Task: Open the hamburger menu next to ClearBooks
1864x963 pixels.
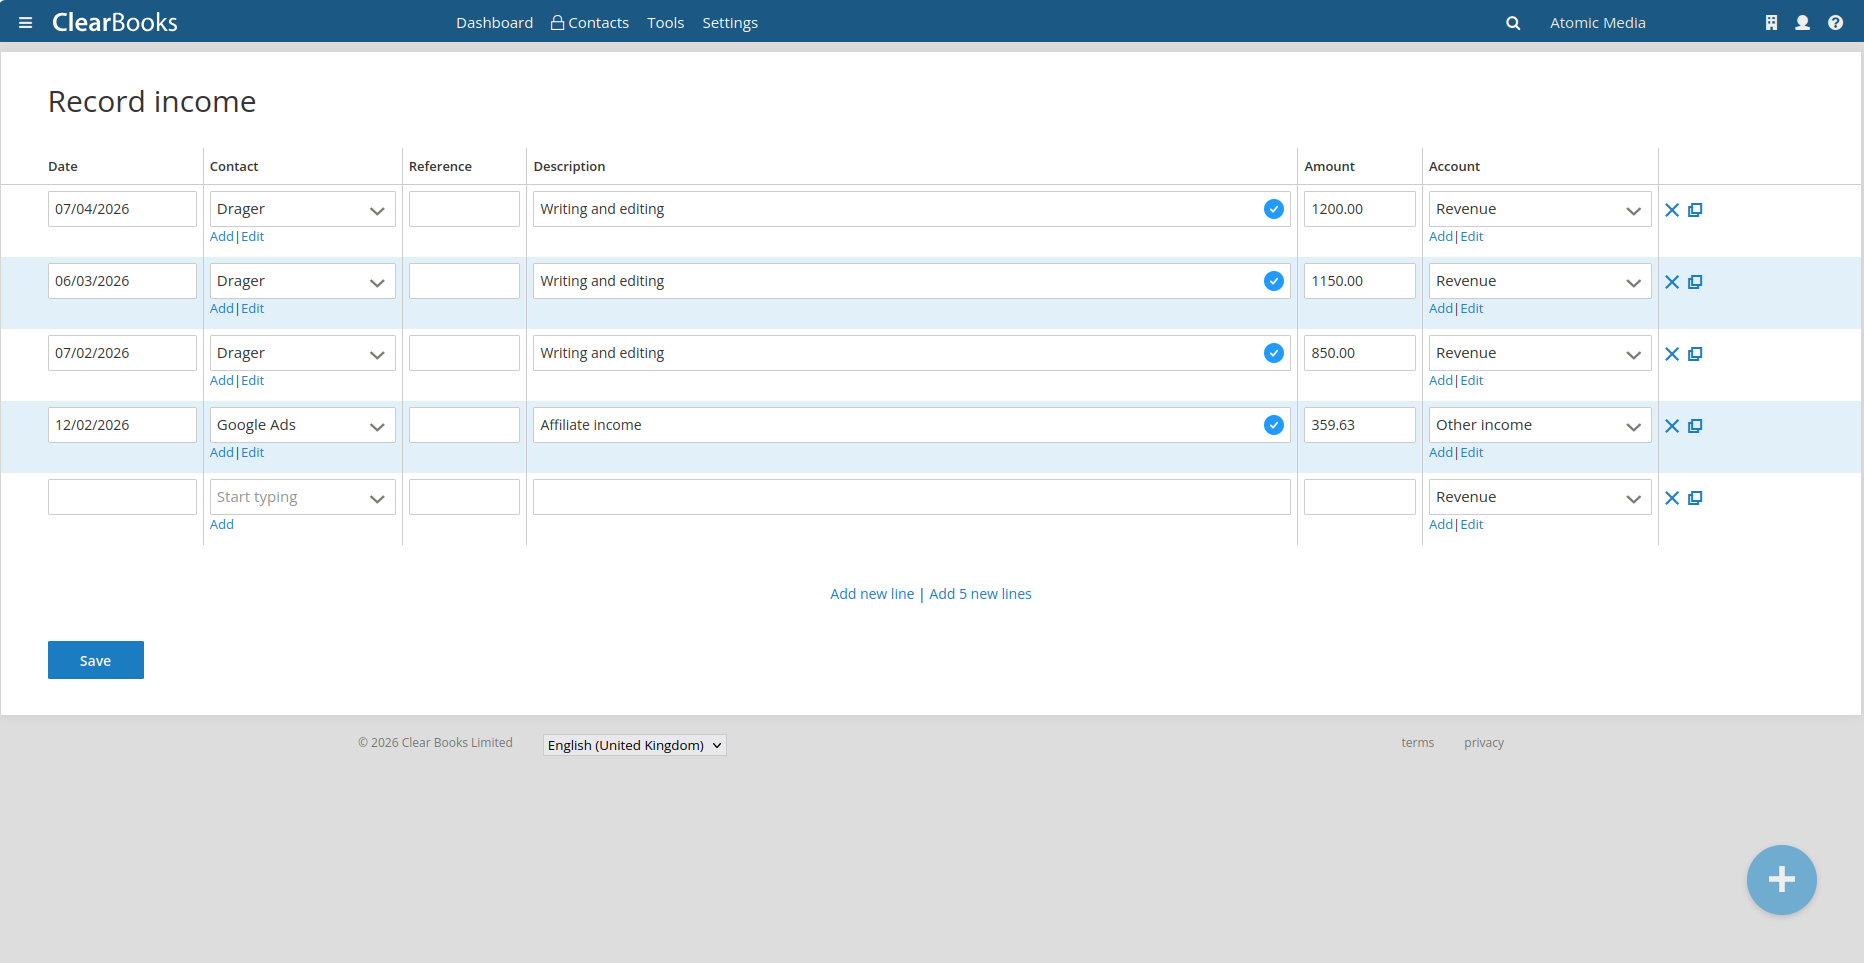Action: tap(26, 23)
